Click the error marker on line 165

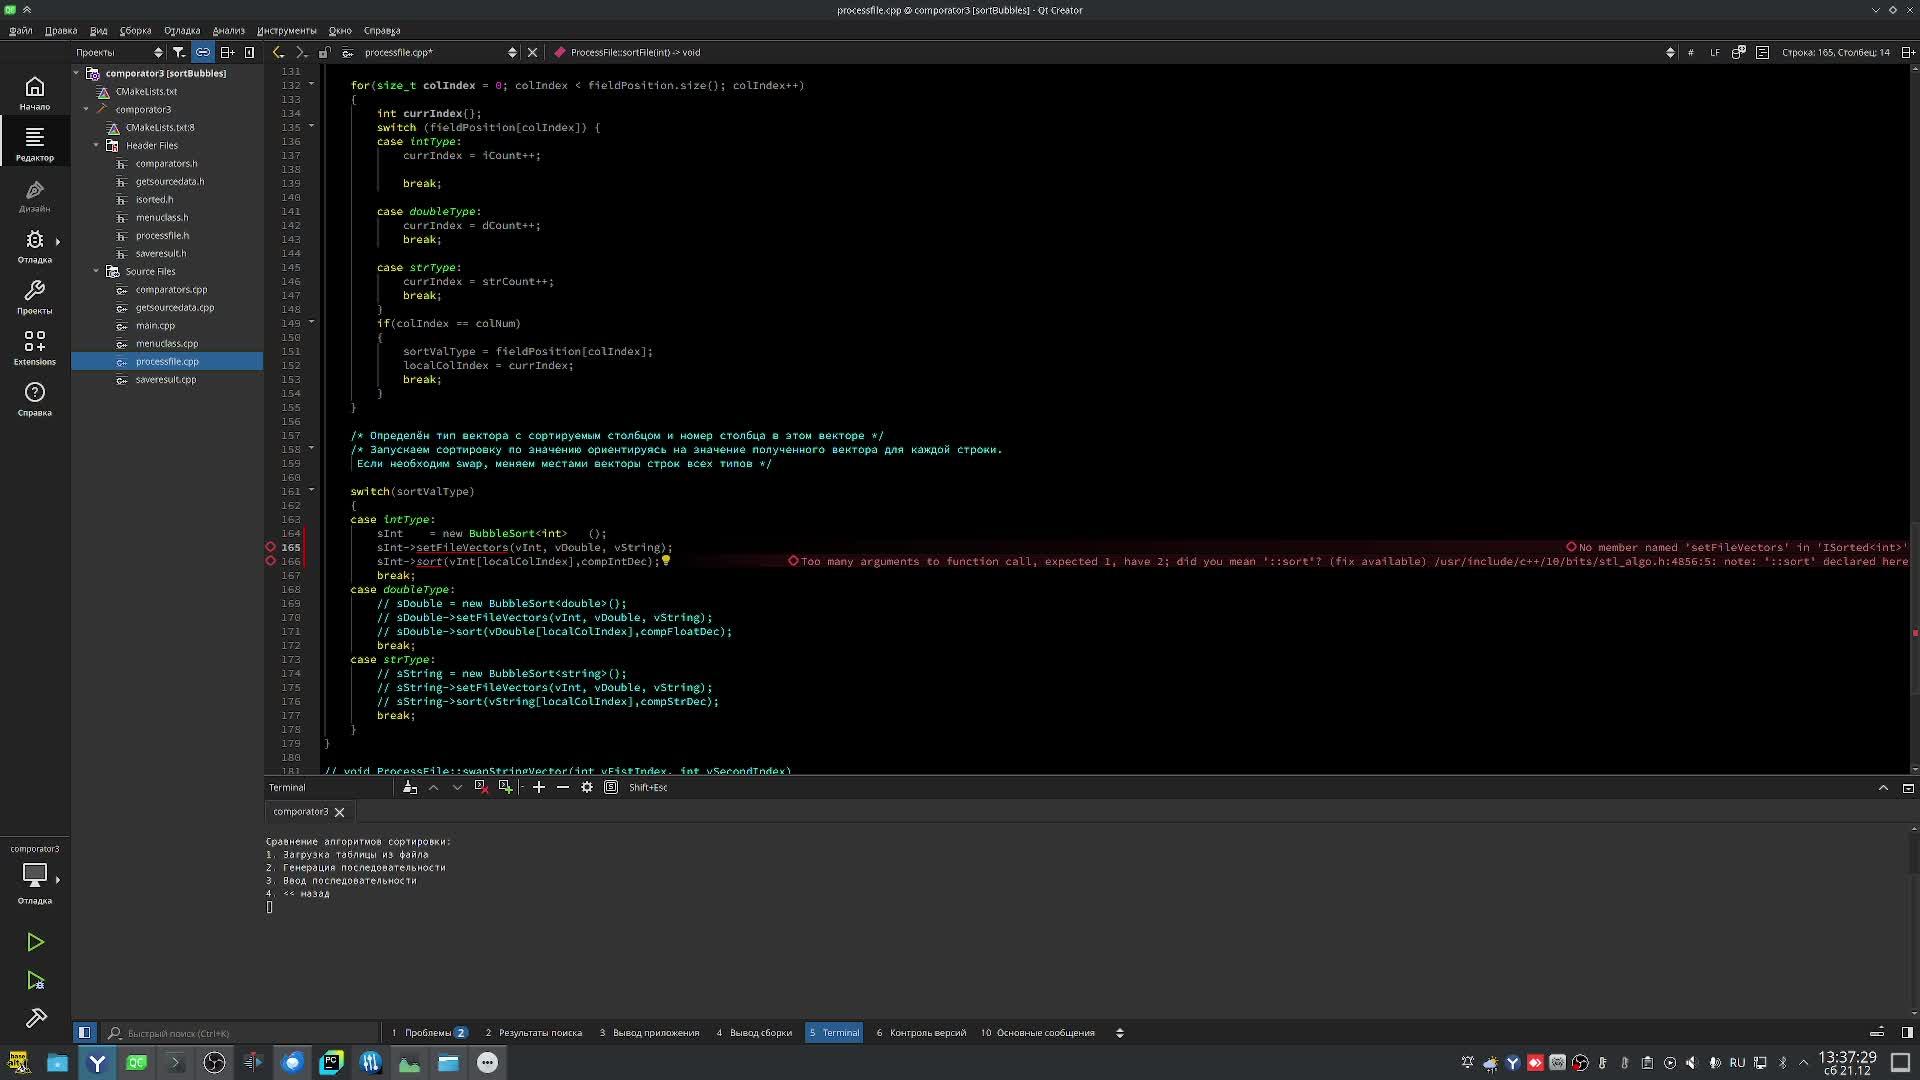[270, 547]
